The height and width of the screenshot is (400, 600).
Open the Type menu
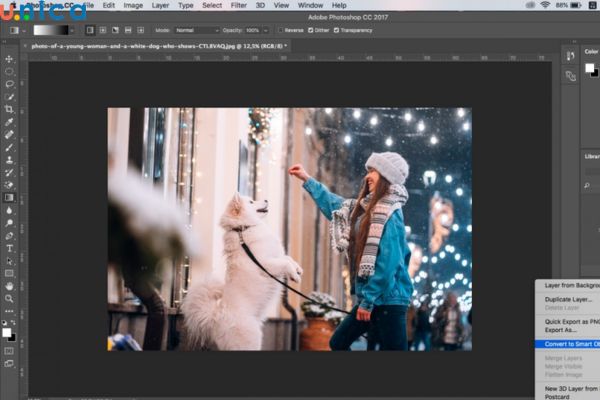coord(186,5)
